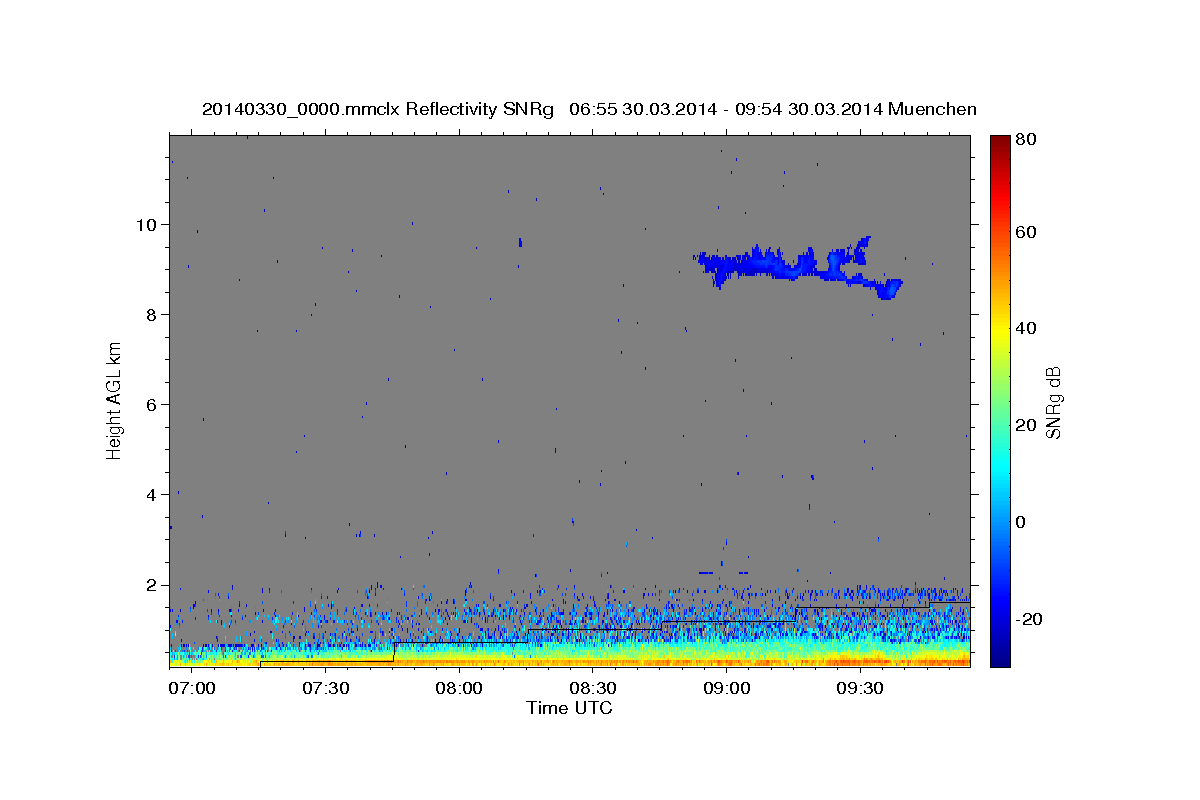
Task: Click the plot title text at top
Action: pyautogui.click(x=589, y=109)
